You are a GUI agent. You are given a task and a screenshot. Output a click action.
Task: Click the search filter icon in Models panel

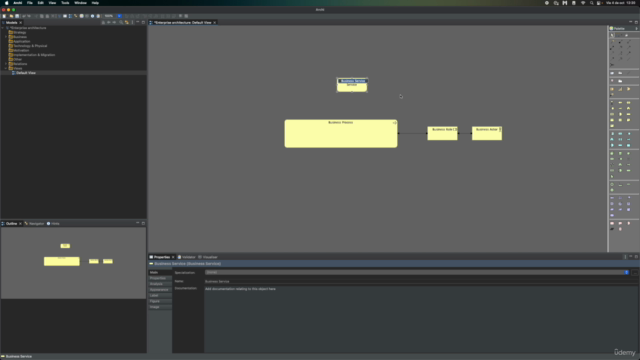pyautogui.click(x=121, y=22)
